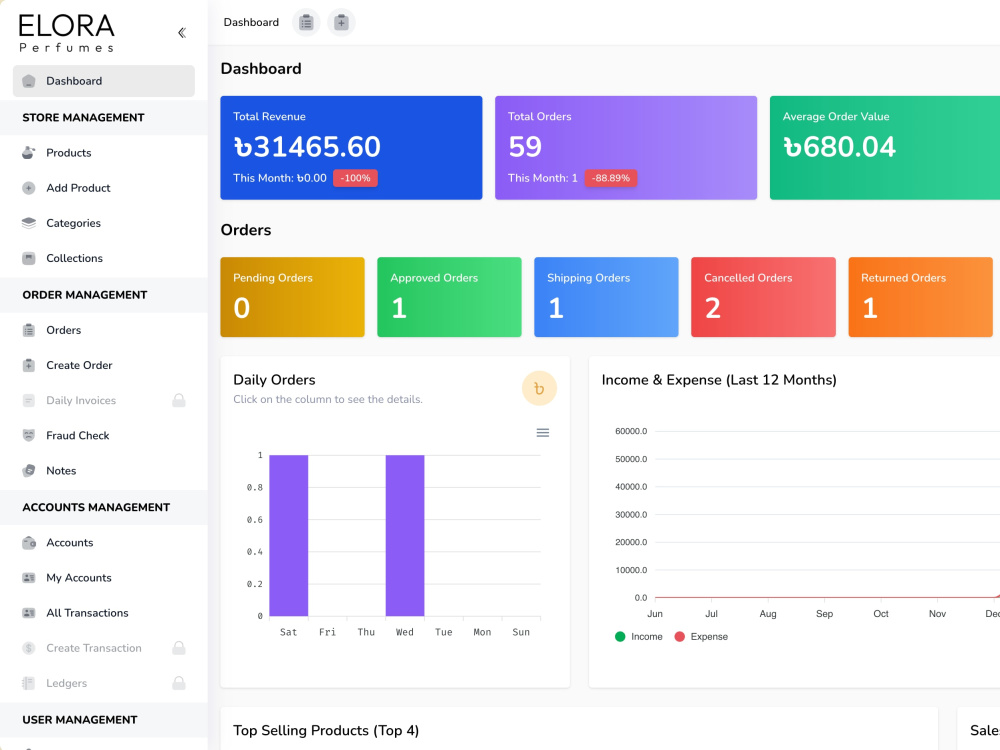Screen dimensions: 1000x750
Task: Click the -100% revenue change badge
Action: (355, 178)
